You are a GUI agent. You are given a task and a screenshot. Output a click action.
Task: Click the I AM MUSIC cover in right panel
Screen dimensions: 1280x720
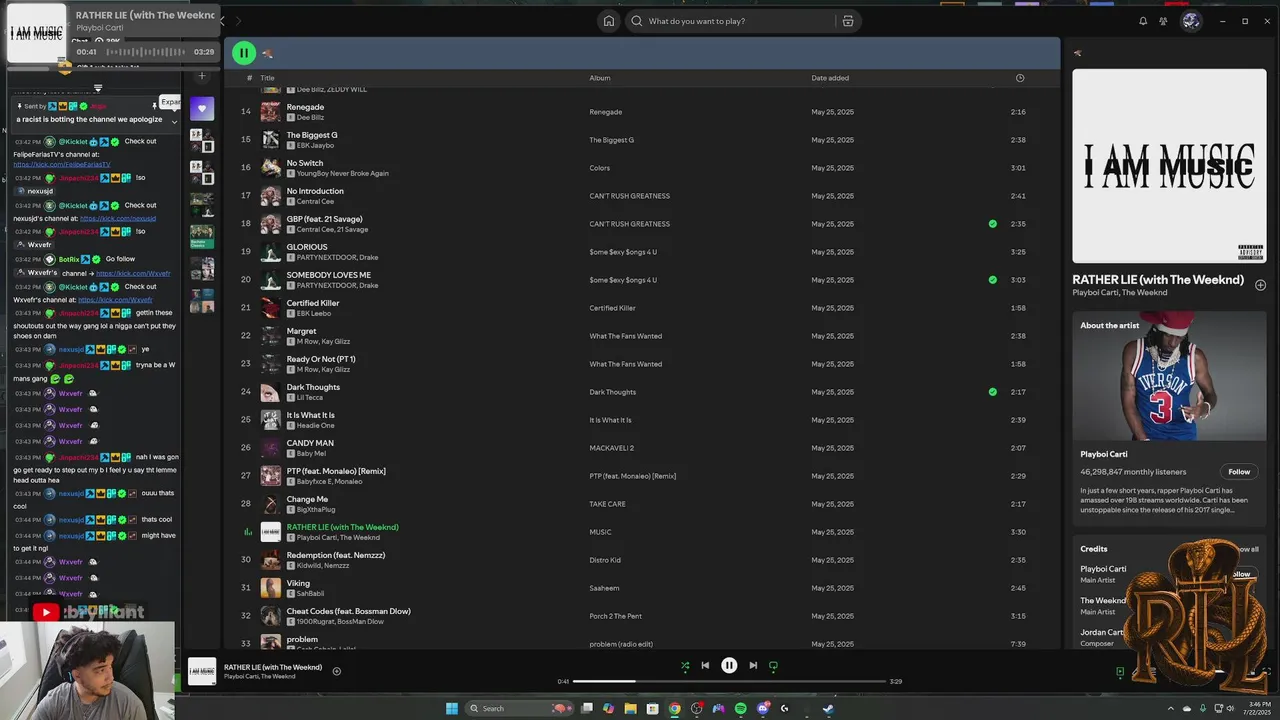1169,166
